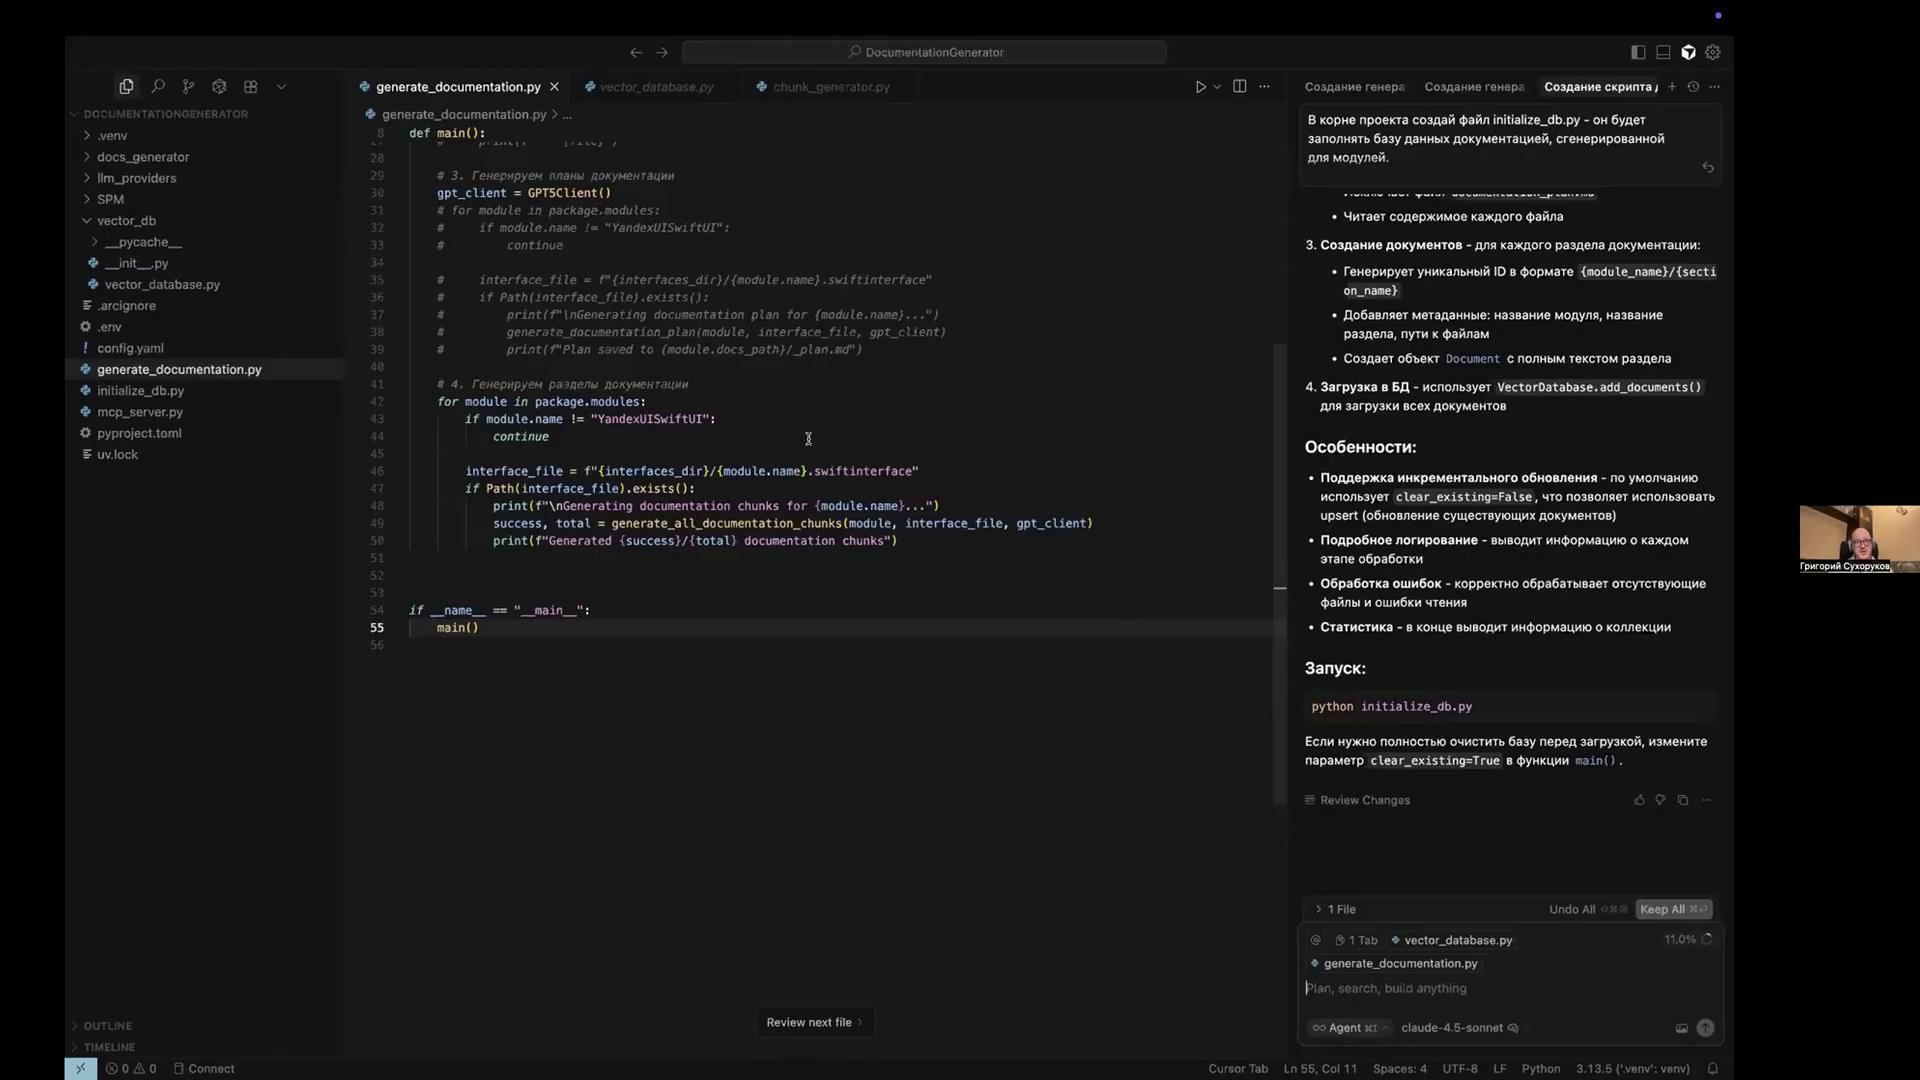Open __init__.py in the file tree
Viewport: 1920px width, 1080px height.
click(x=136, y=263)
